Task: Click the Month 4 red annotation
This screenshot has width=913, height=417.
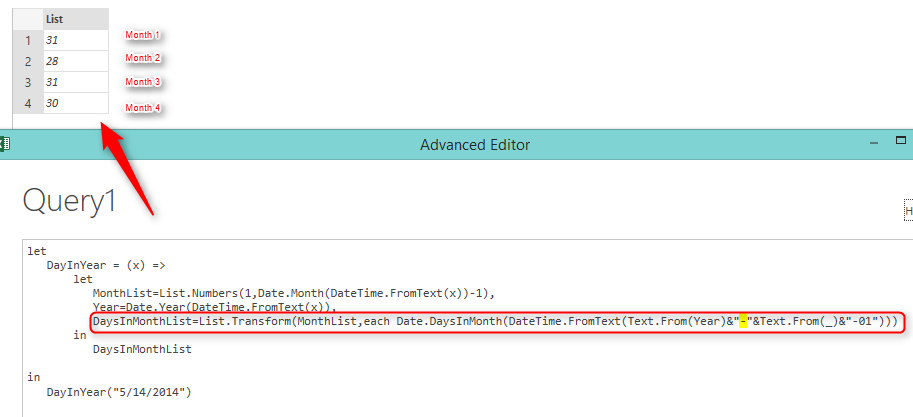Action: pyautogui.click(x=143, y=108)
